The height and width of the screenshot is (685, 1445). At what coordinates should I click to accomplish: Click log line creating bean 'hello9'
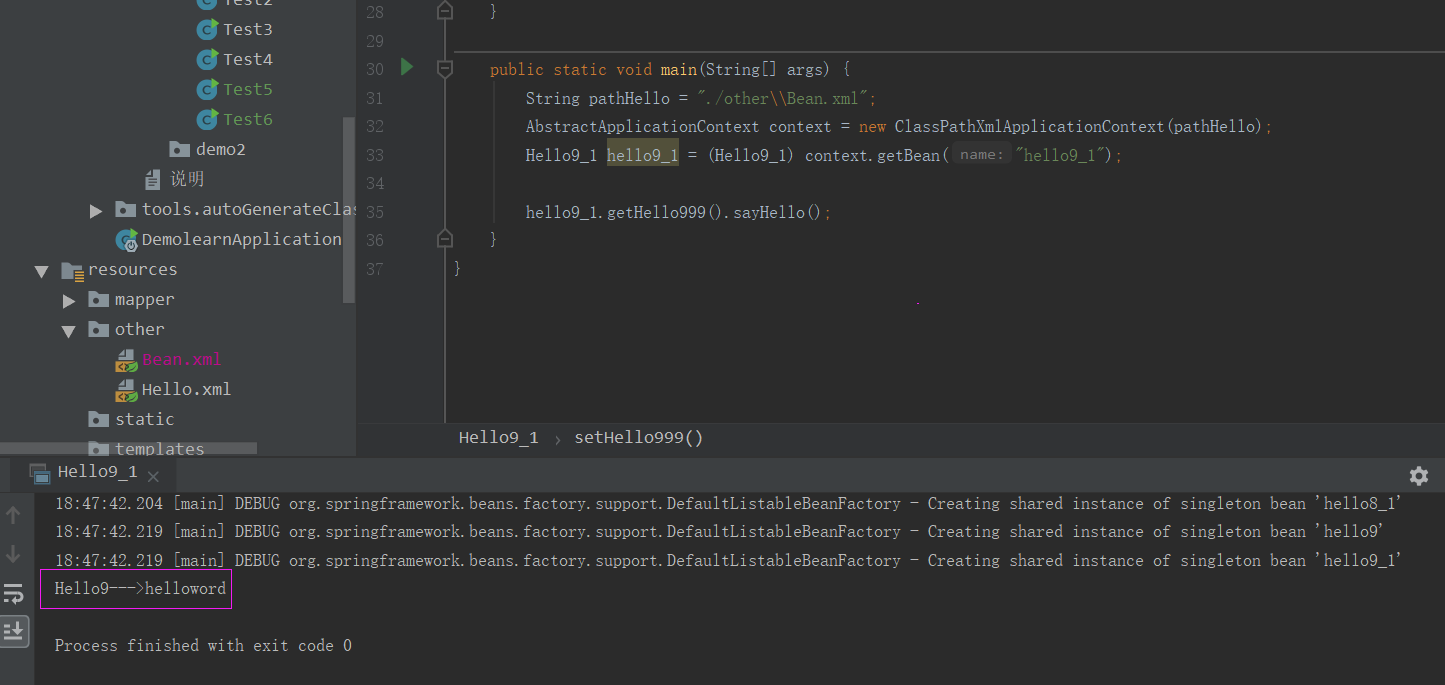718,532
